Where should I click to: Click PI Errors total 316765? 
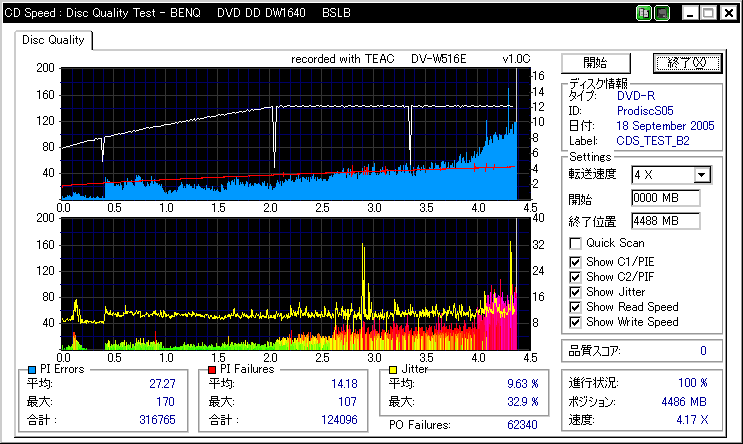tap(157, 420)
